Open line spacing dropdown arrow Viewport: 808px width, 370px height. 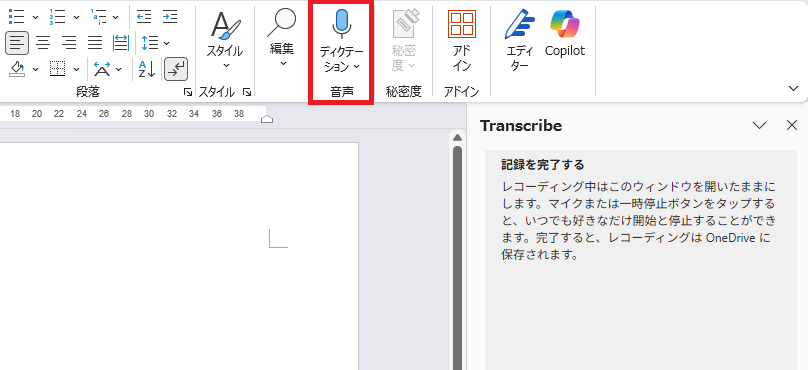click(166, 43)
